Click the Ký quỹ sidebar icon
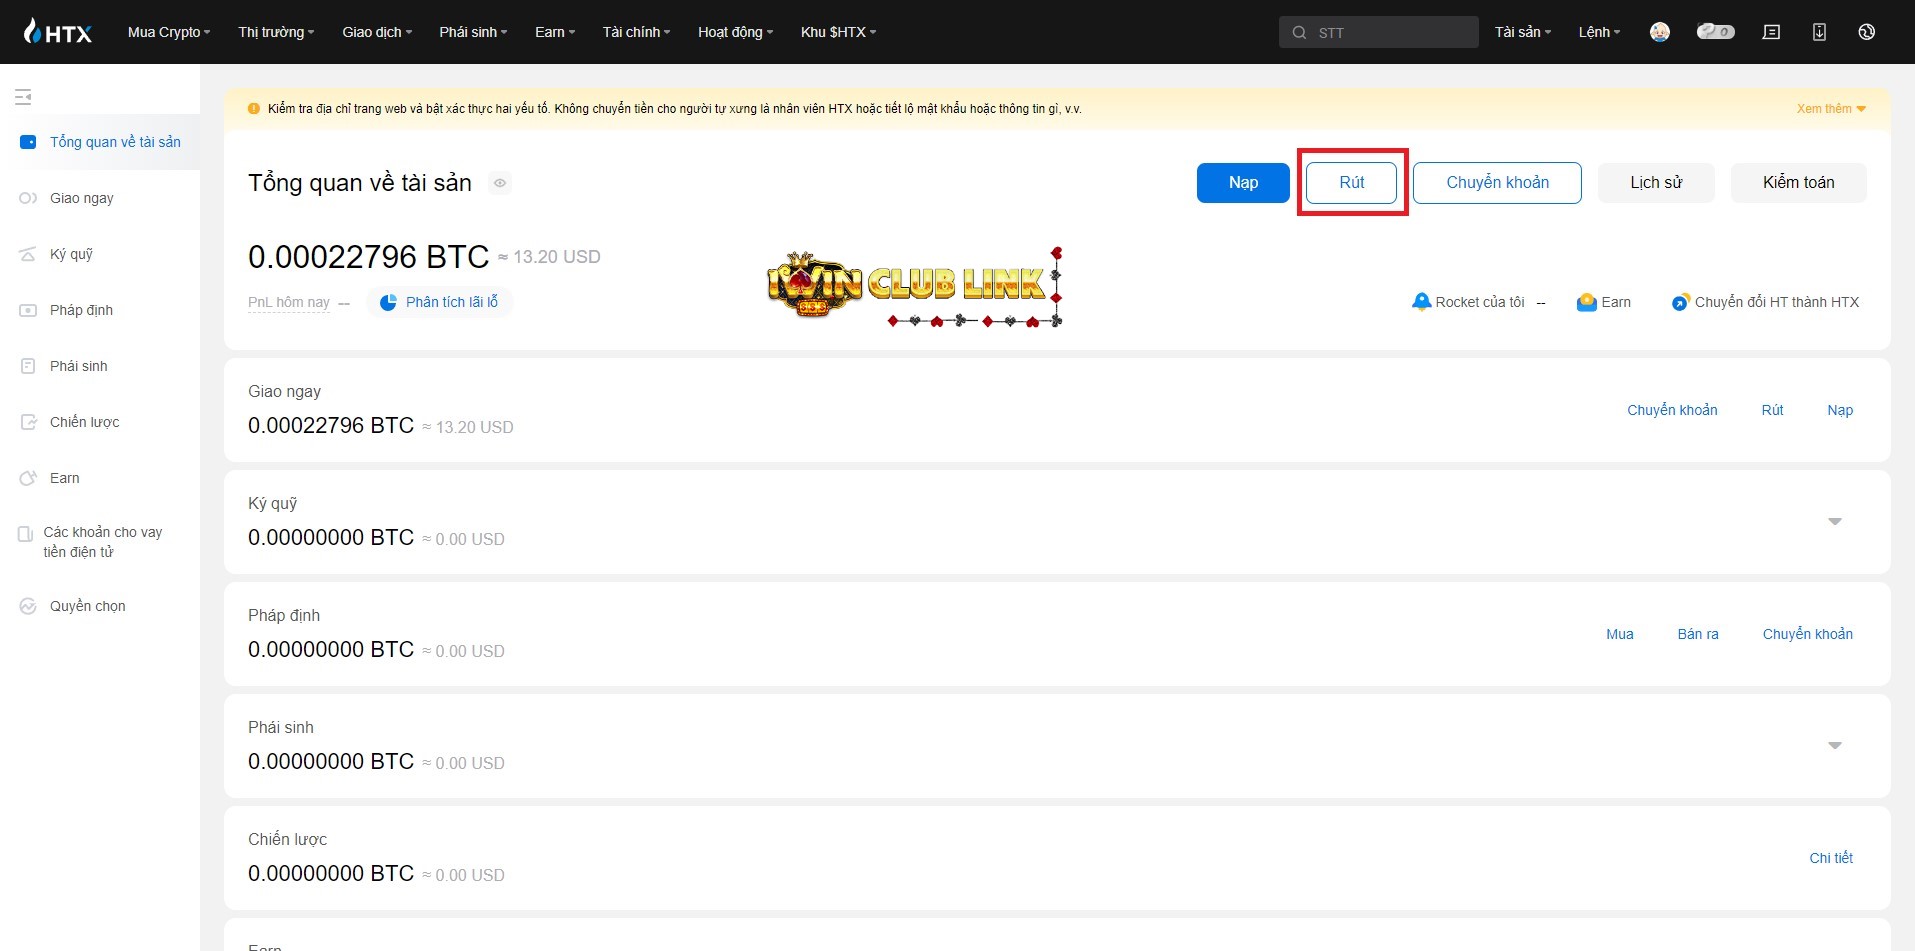The image size is (1915, 951). (28, 254)
